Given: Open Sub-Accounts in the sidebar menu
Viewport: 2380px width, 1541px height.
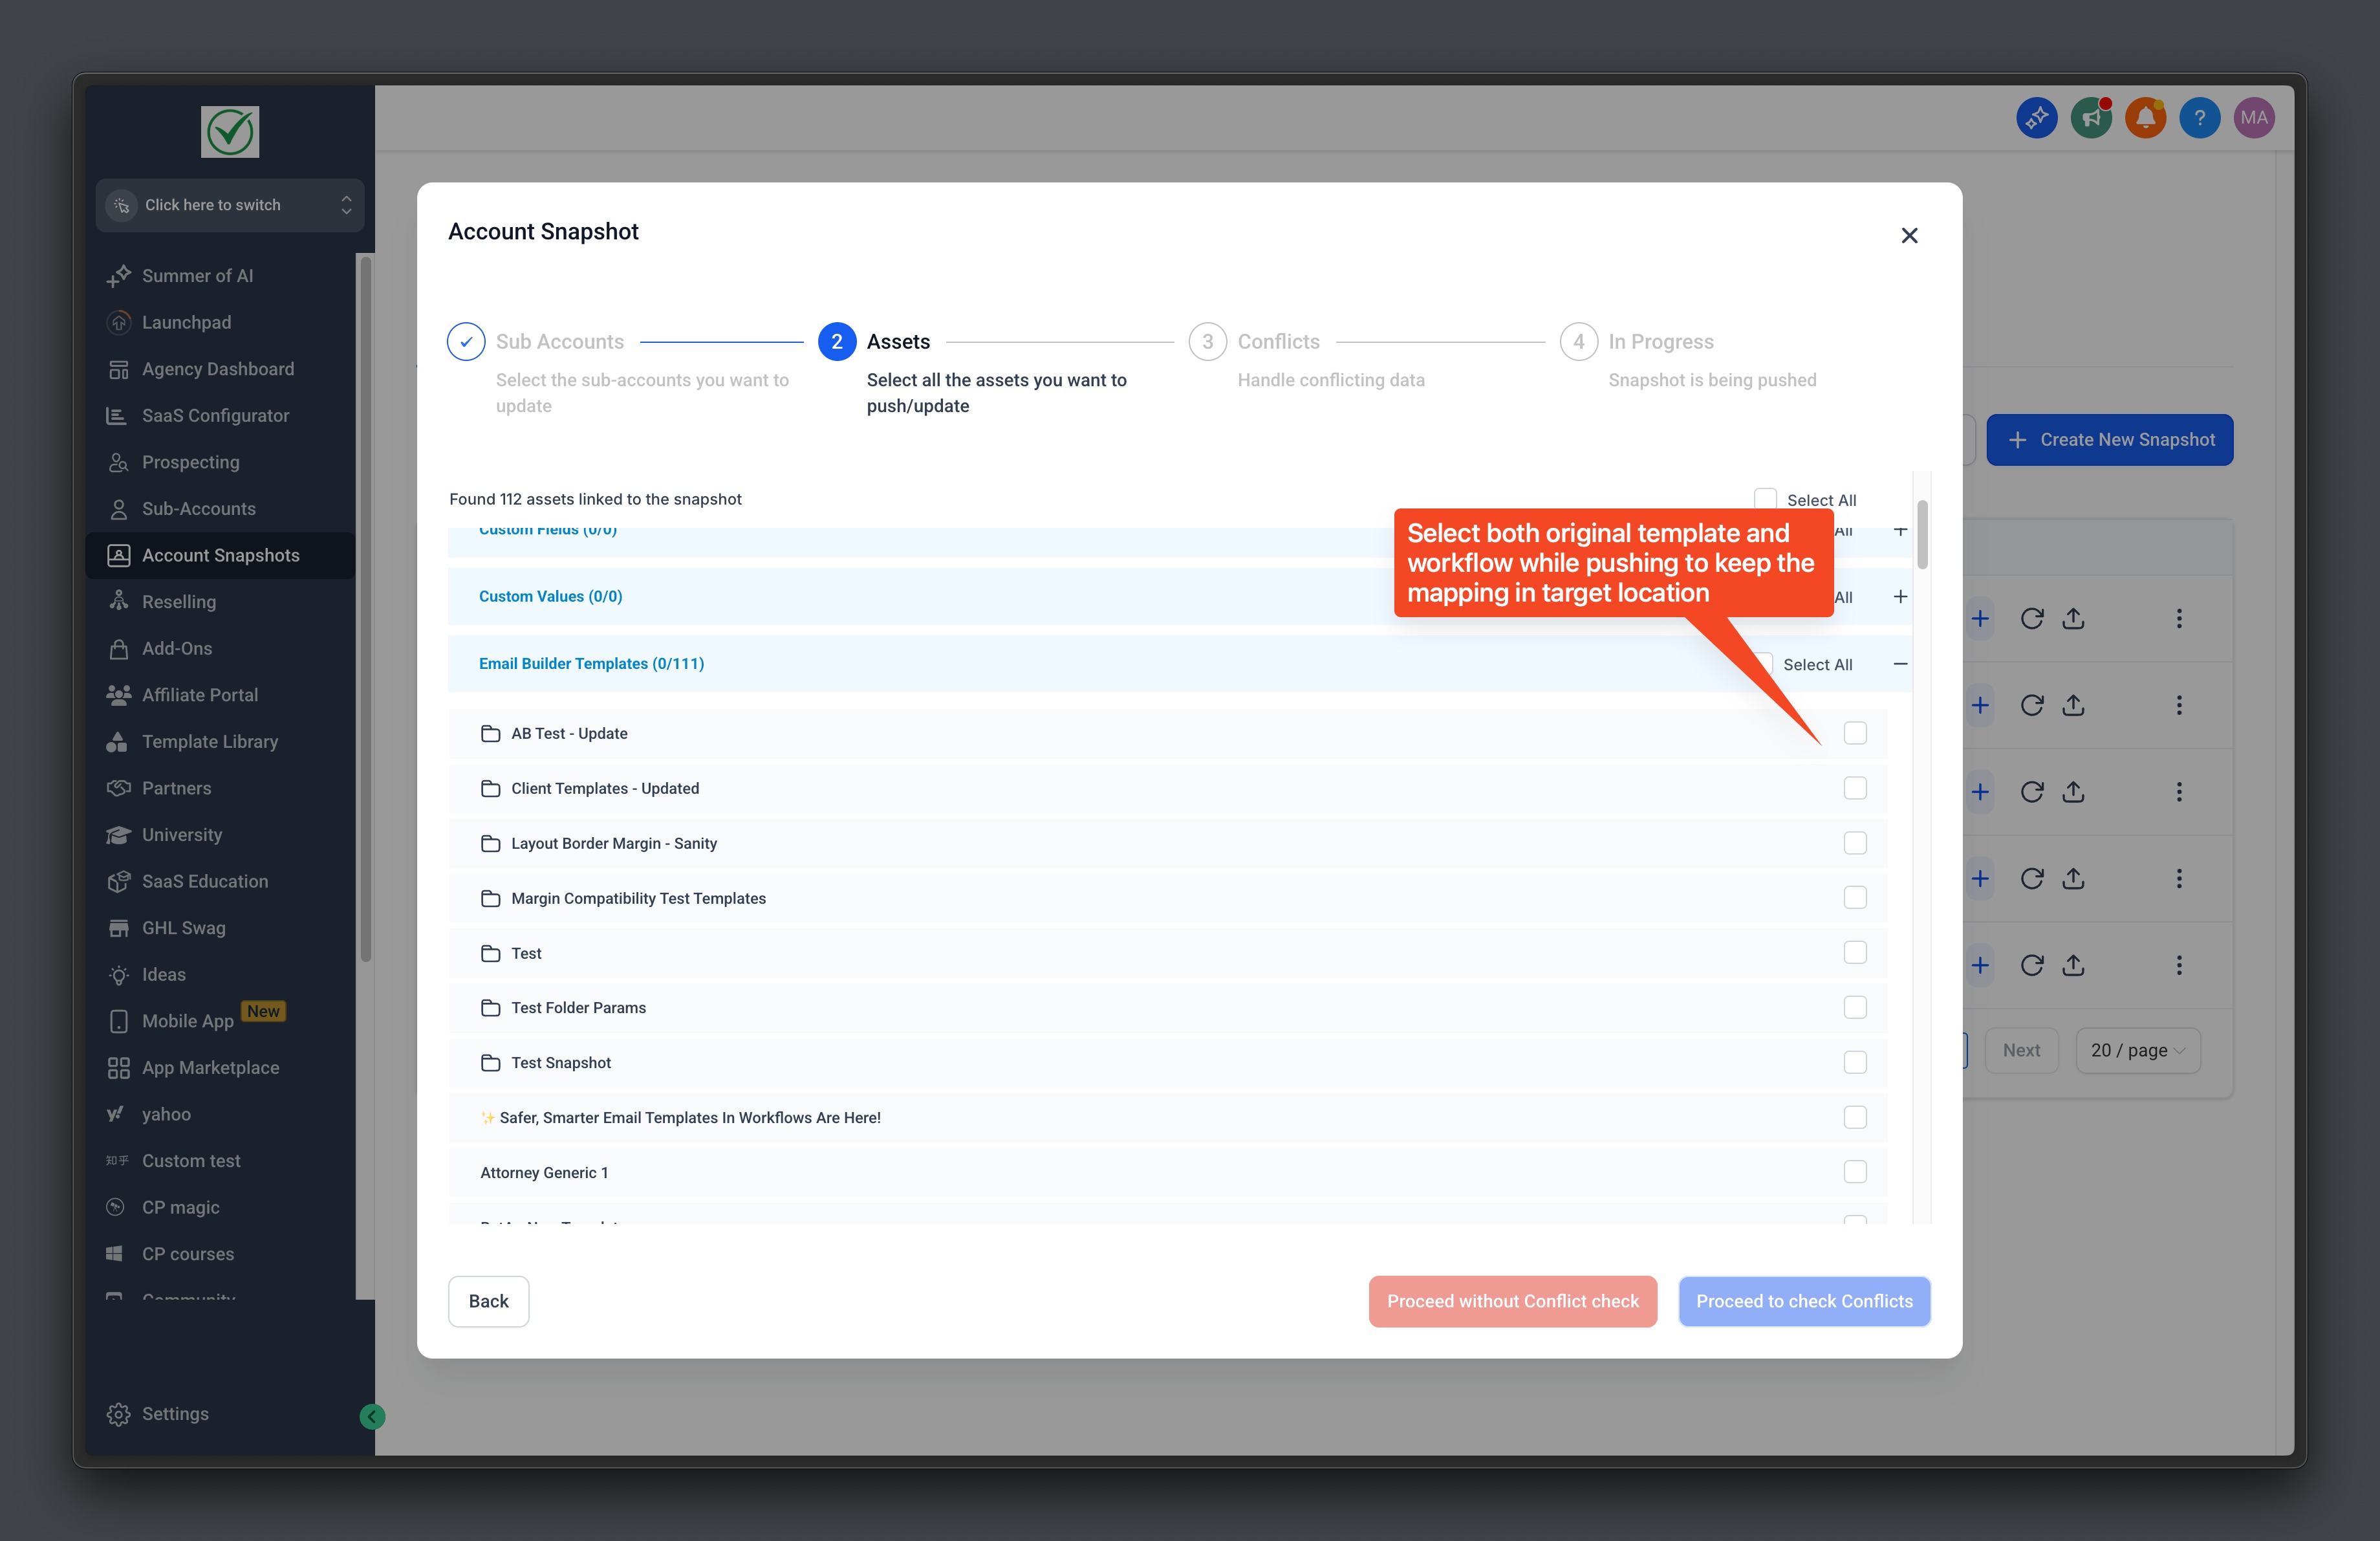Looking at the screenshot, I should (199, 508).
